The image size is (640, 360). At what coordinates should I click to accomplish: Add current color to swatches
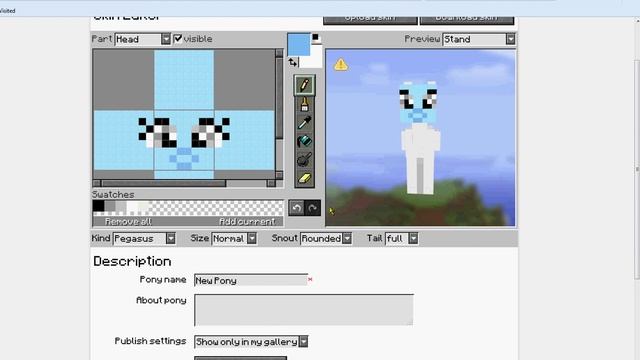coord(247,222)
